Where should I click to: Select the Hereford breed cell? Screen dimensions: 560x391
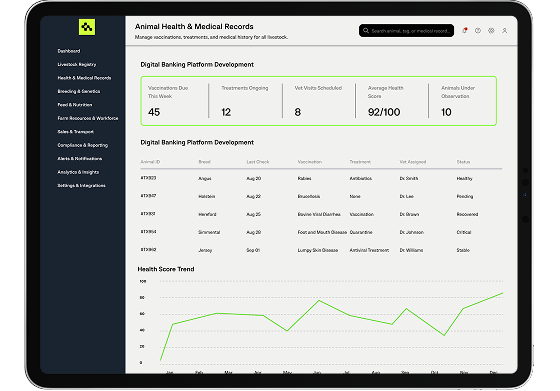(x=207, y=214)
